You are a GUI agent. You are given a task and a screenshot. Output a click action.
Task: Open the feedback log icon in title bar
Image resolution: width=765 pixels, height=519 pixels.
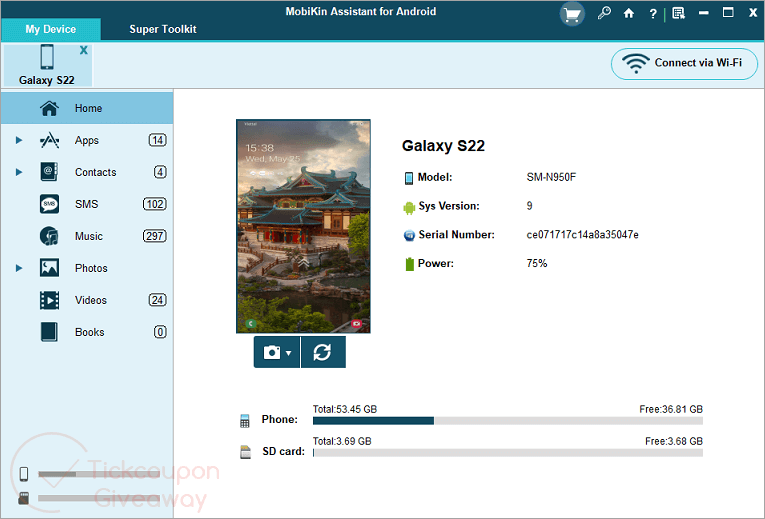click(x=678, y=14)
